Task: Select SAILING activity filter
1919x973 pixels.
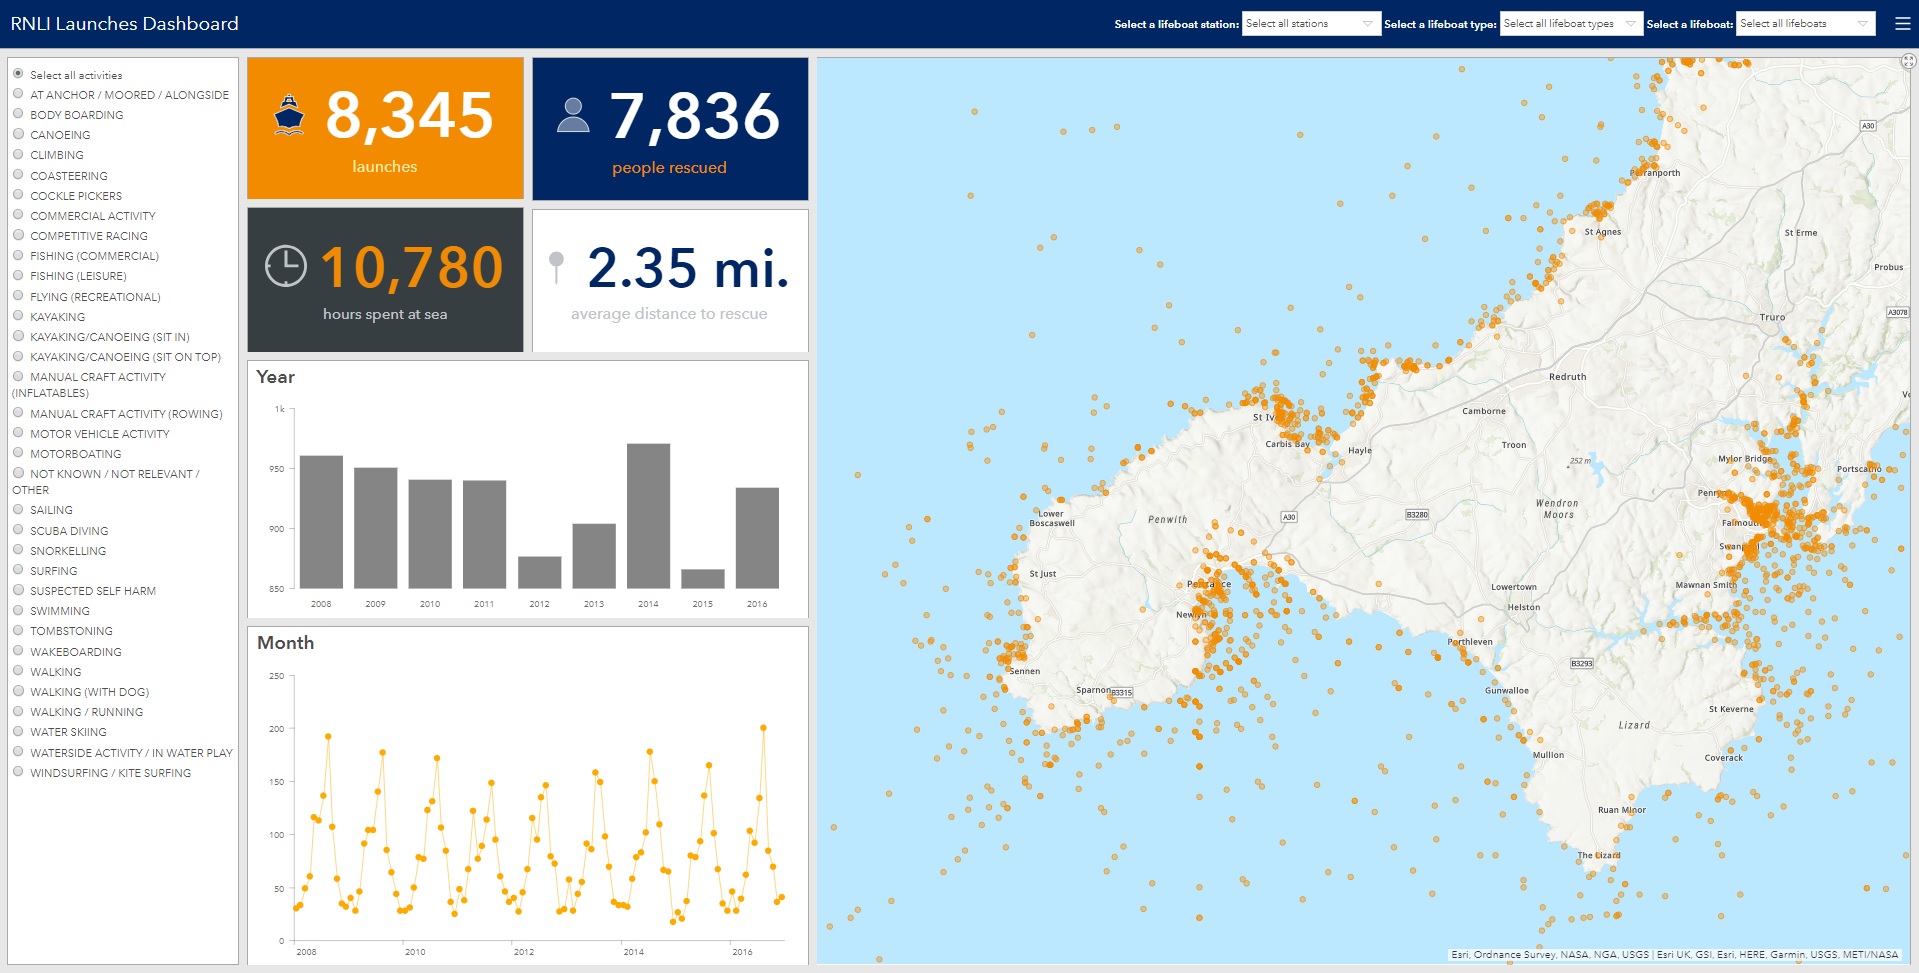Action: pos(18,509)
